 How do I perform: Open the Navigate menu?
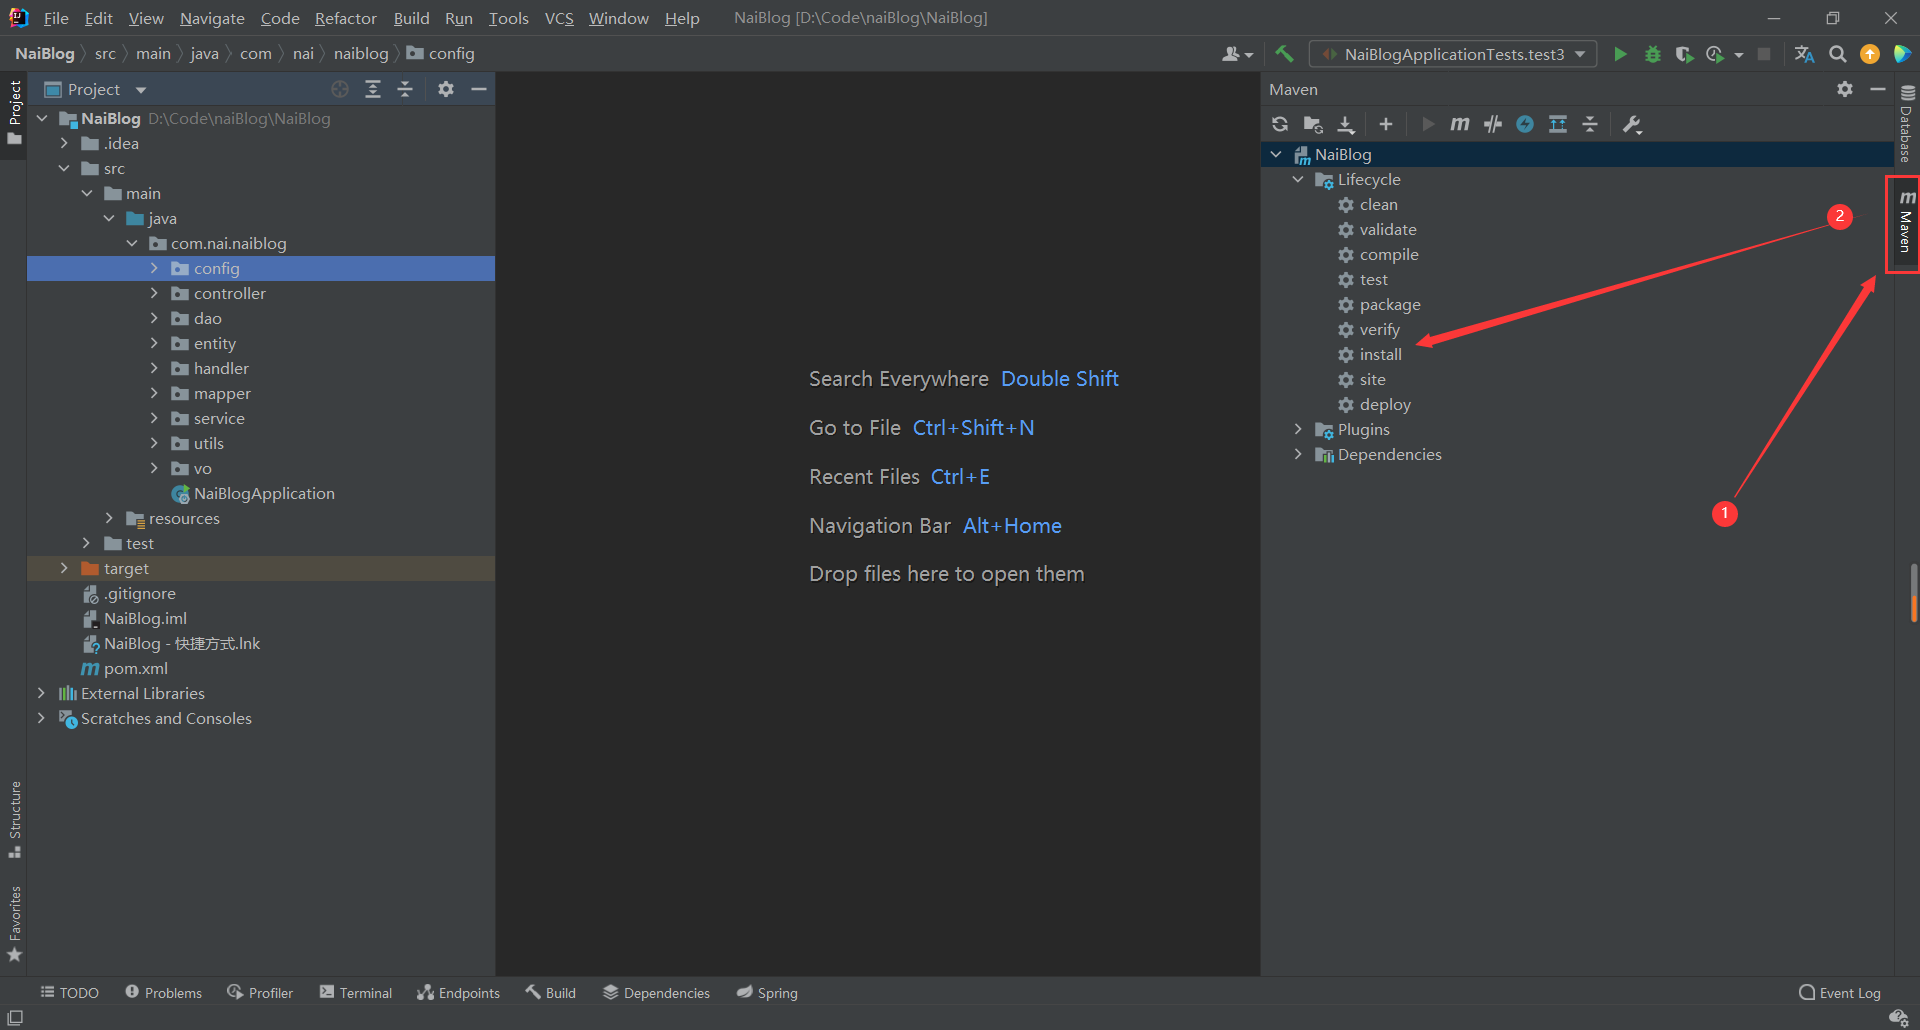(212, 18)
